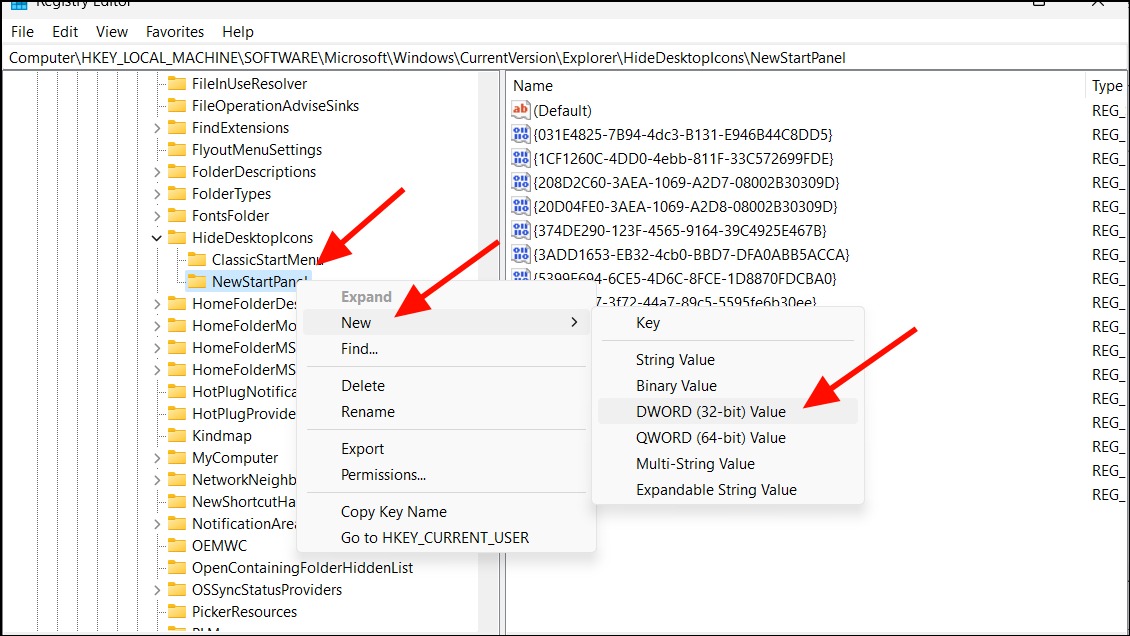Click the Type column header
Screen dimensions: 1130x636
pos(1107,86)
